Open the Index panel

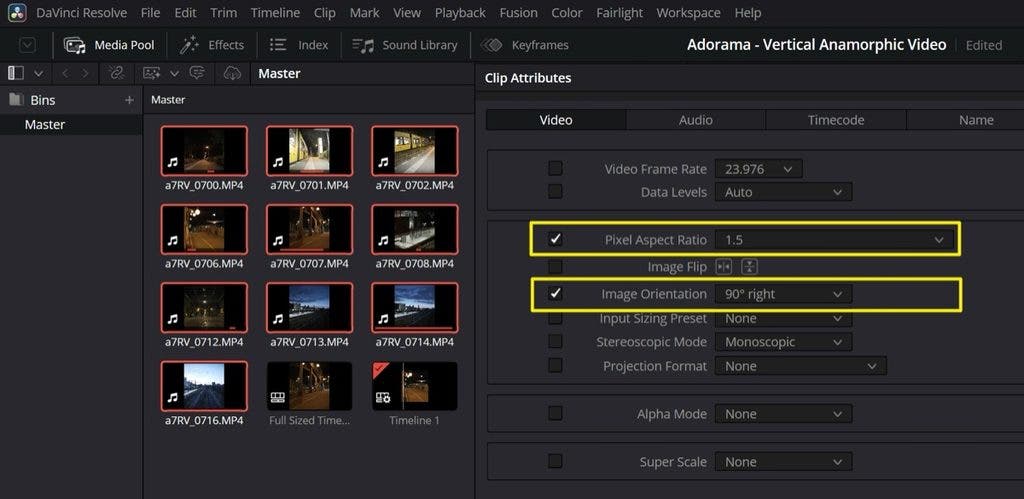(x=300, y=45)
